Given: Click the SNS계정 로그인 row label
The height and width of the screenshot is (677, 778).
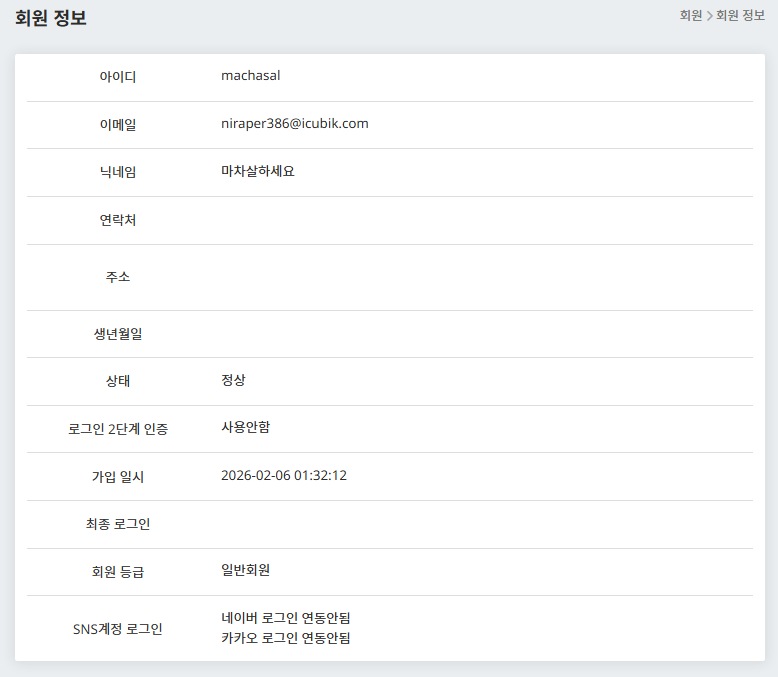Looking at the screenshot, I should pos(118,629).
